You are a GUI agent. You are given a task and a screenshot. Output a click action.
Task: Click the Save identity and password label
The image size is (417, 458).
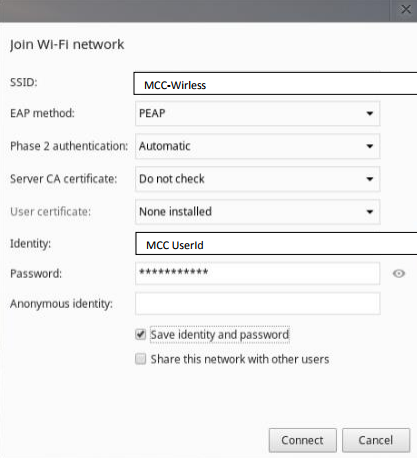220,334
